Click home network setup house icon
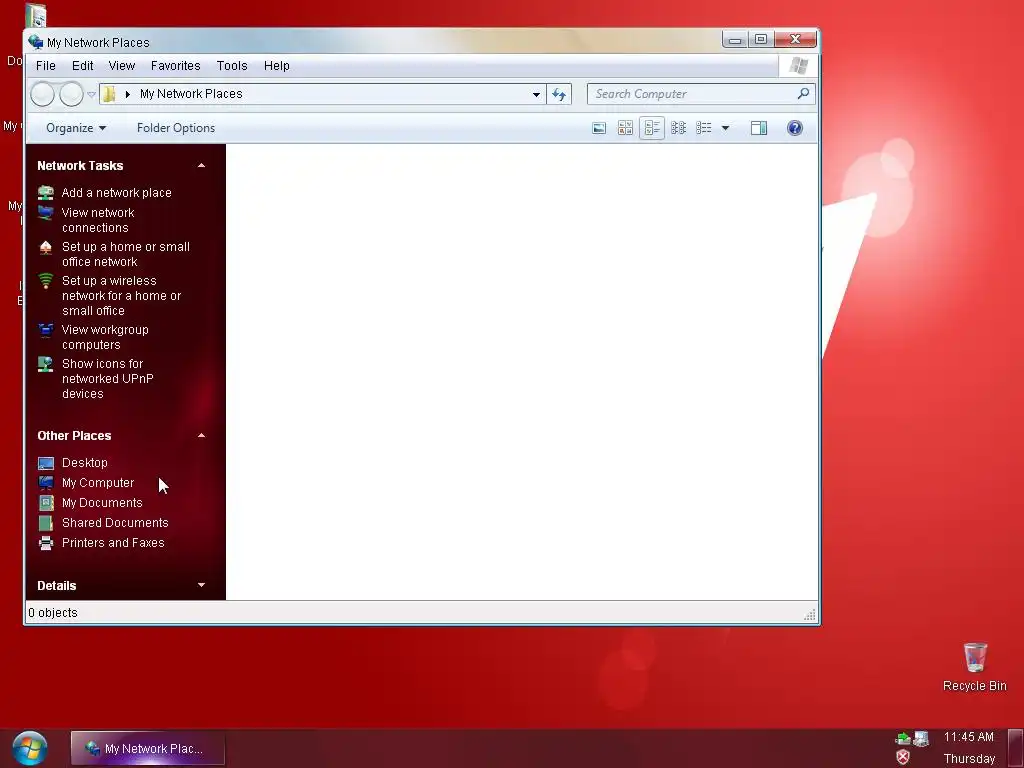Image resolution: width=1024 pixels, height=768 pixels. [x=46, y=247]
